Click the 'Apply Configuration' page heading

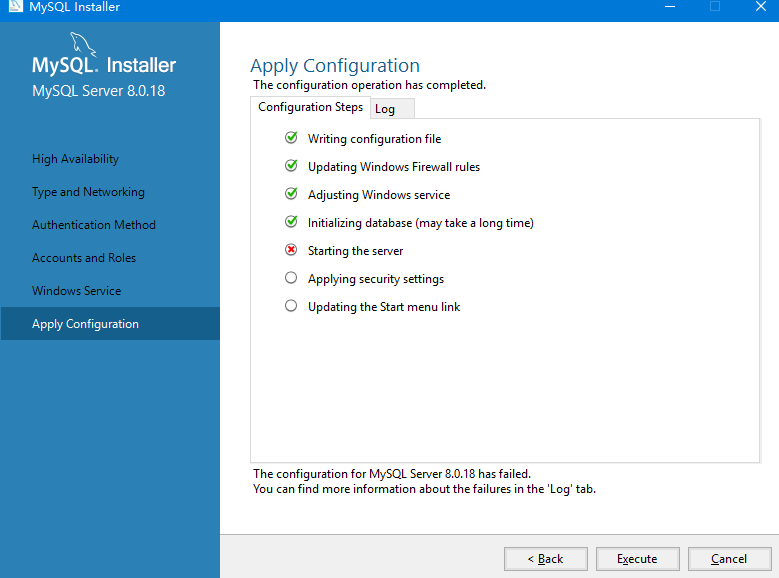click(x=335, y=66)
